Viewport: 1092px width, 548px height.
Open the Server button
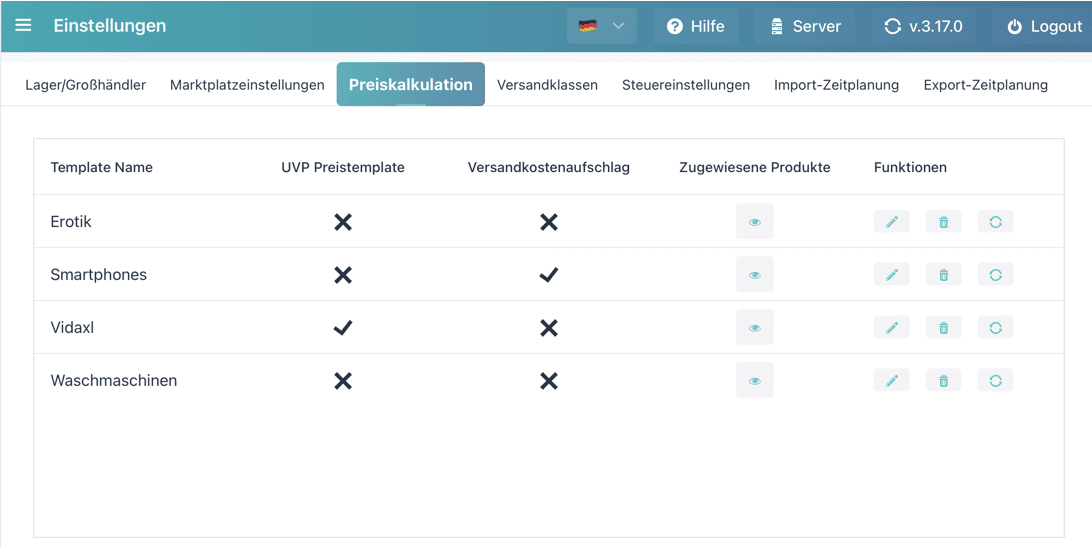point(805,27)
